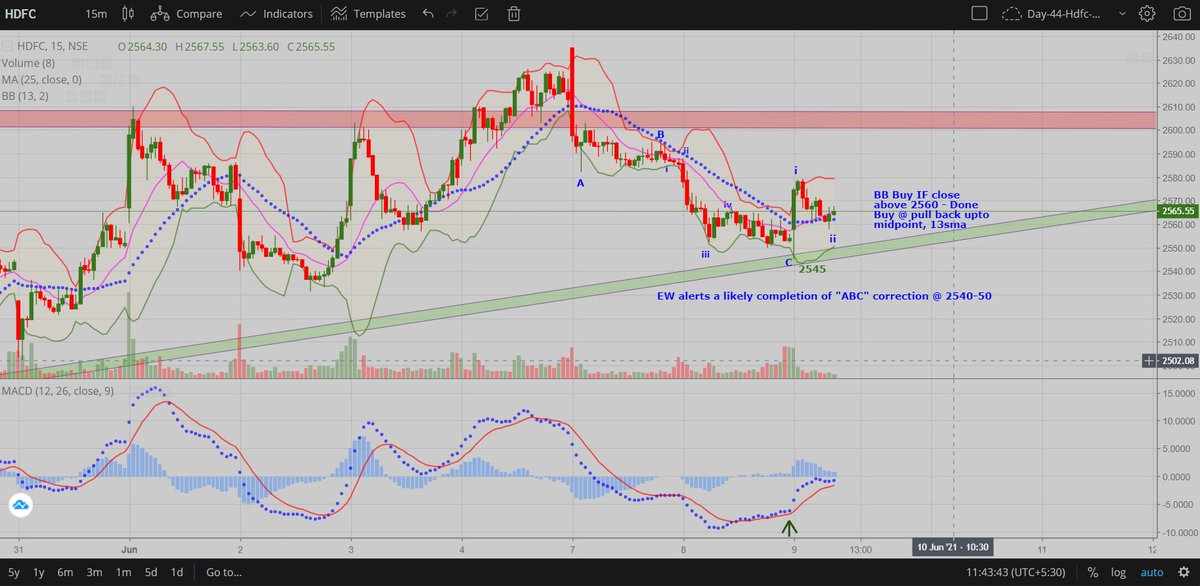The width and height of the screenshot is (1200, 586).
Task: Click the date label 10 Jun '21 10:30
Action: coord(952,548)
